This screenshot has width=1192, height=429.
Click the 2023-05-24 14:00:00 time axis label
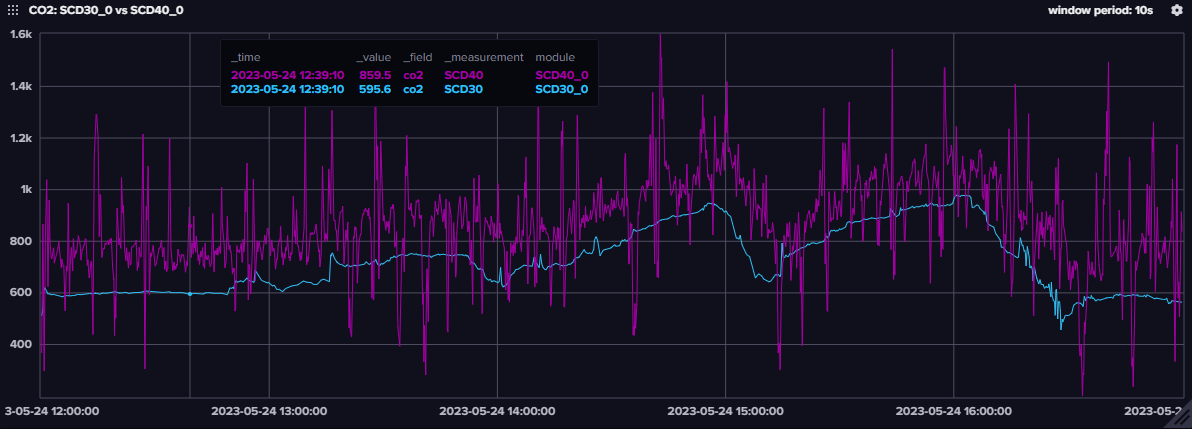(x=497, y=410)
